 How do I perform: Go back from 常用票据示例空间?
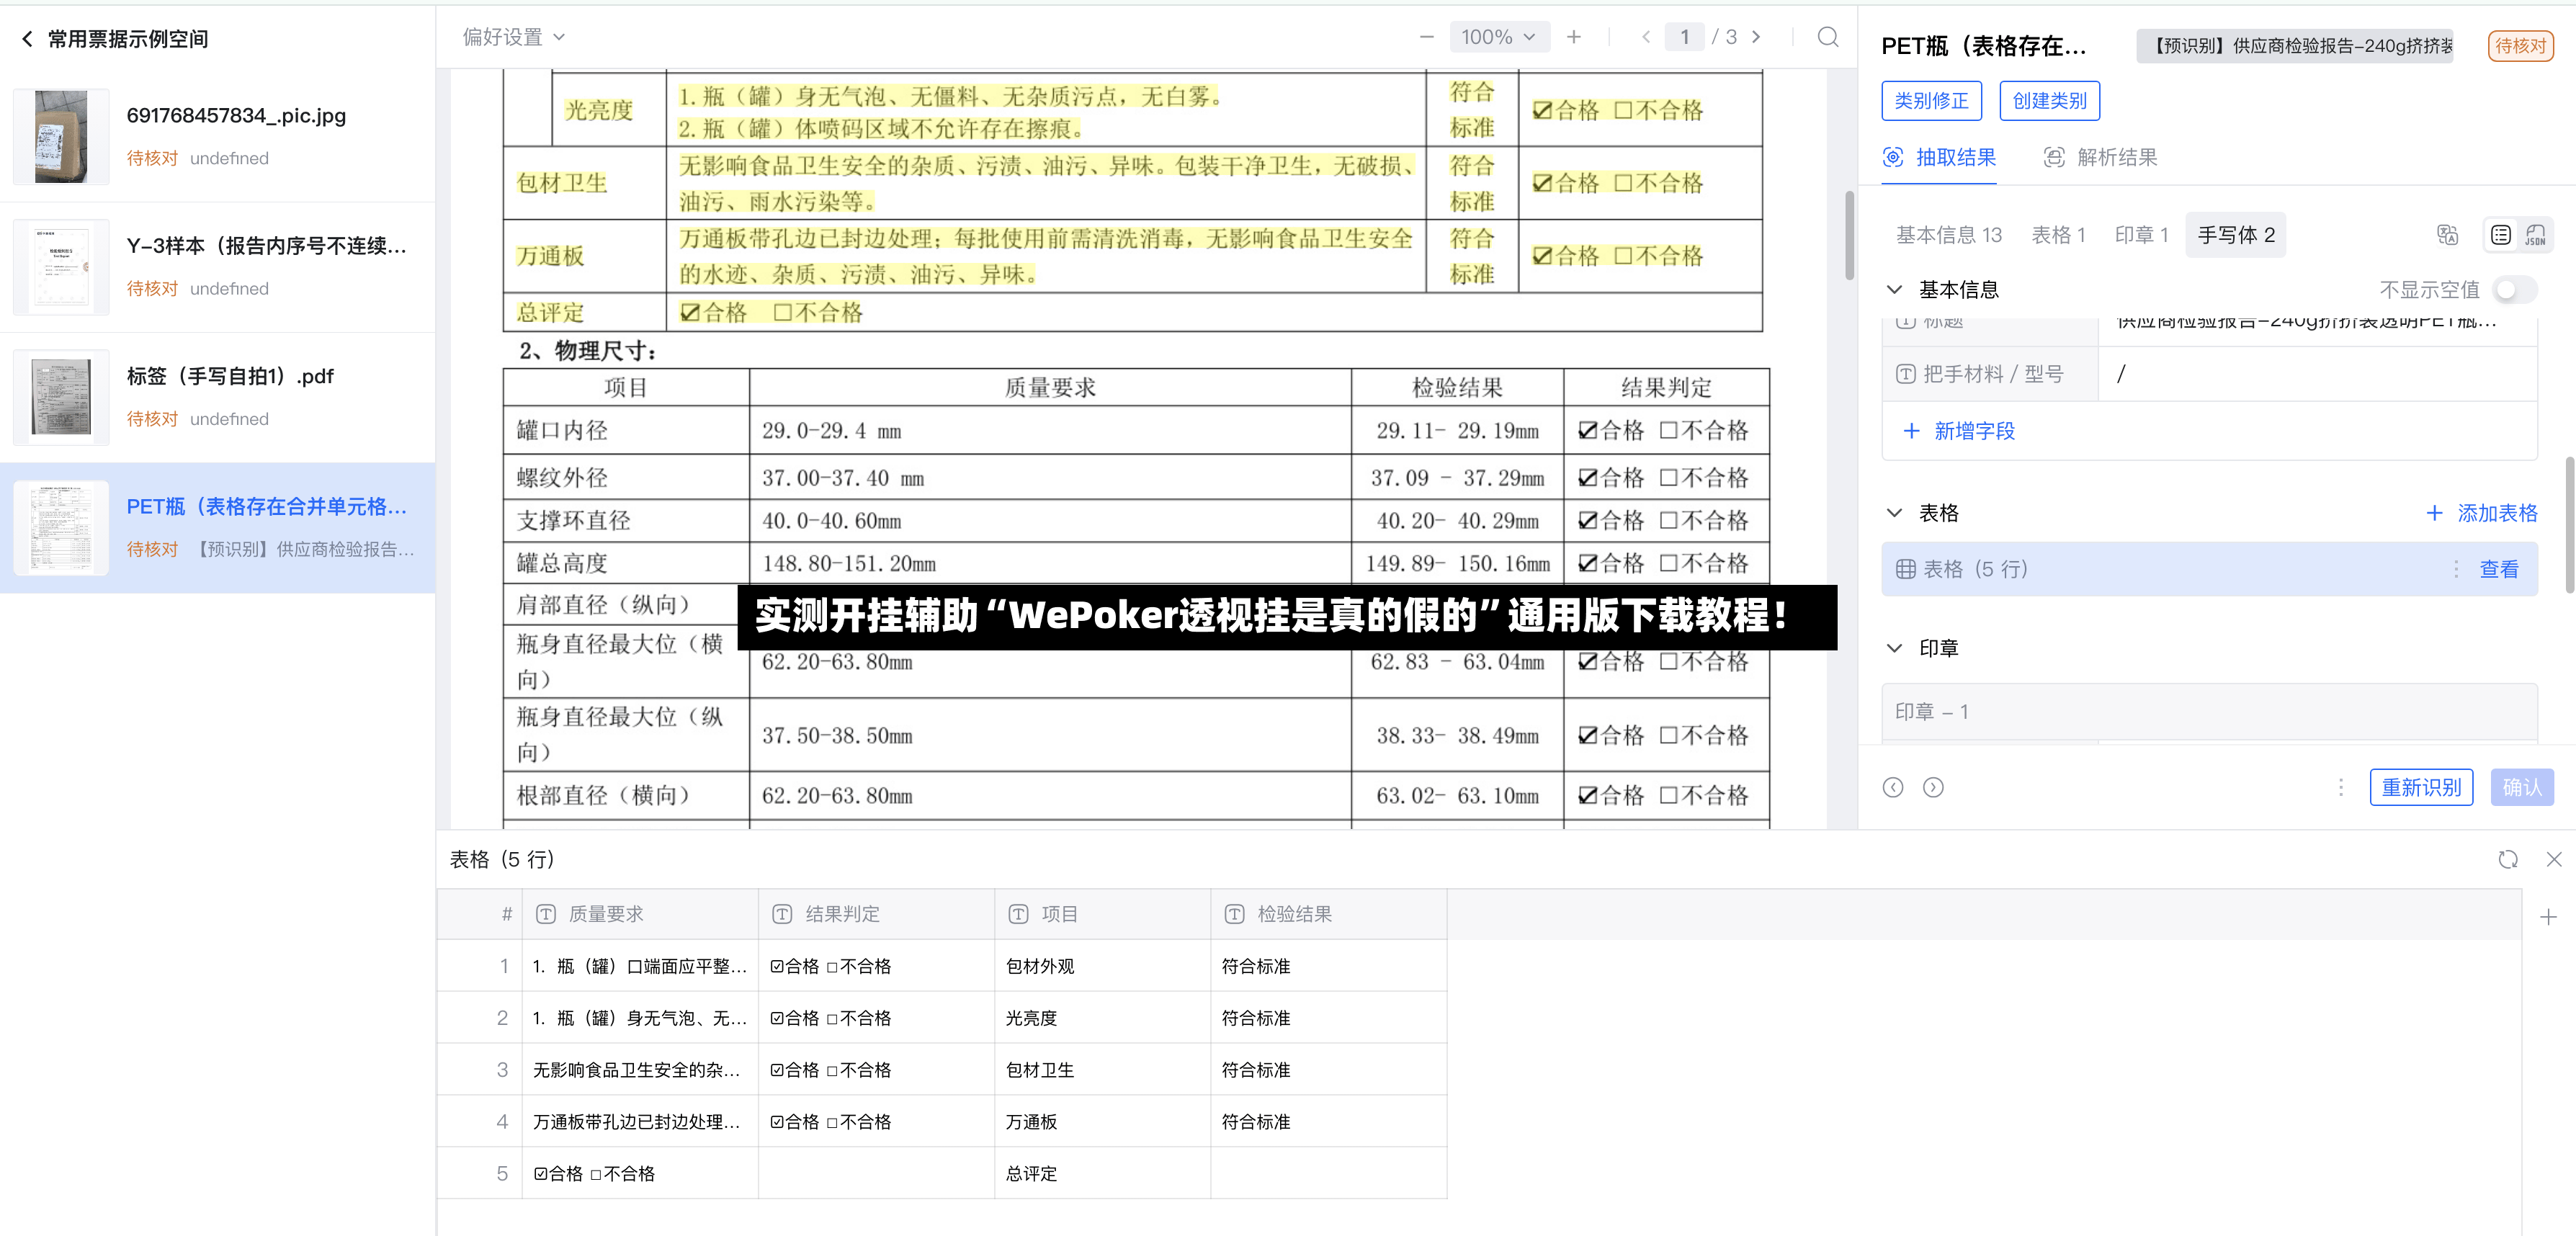click(27, 39)
